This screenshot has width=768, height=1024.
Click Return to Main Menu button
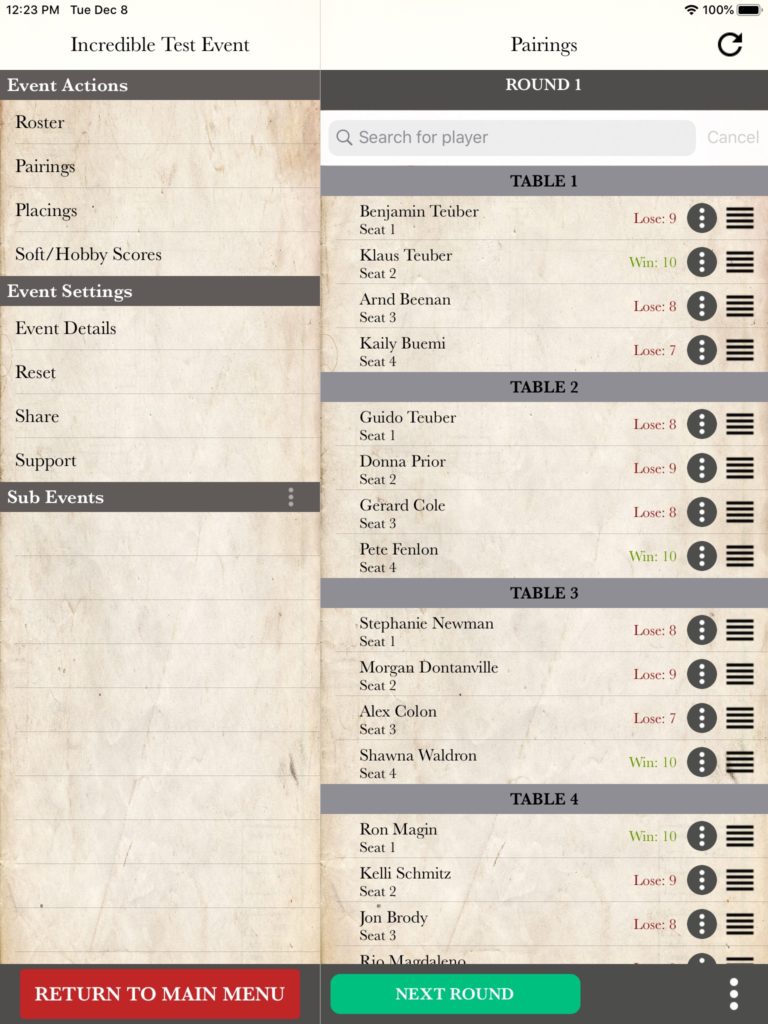(160, 994)
